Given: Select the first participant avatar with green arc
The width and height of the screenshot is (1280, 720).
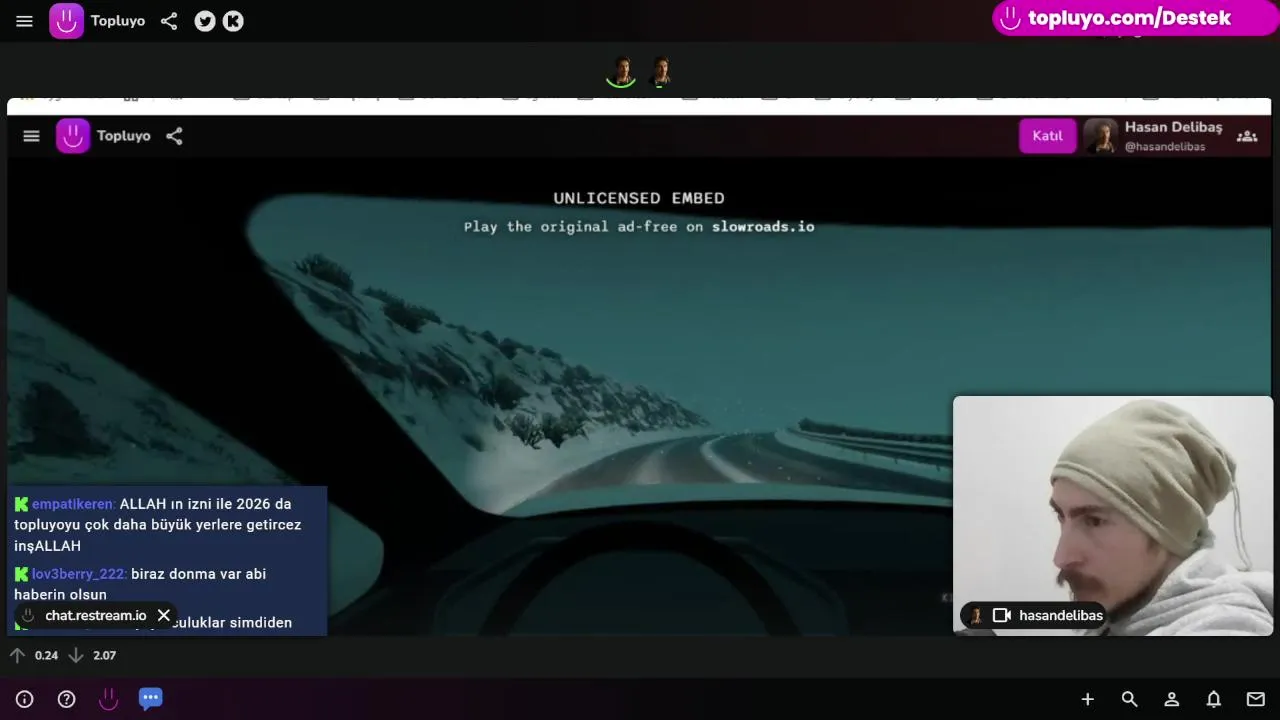Looking at the screenshot, I should (x=621, y=72).
